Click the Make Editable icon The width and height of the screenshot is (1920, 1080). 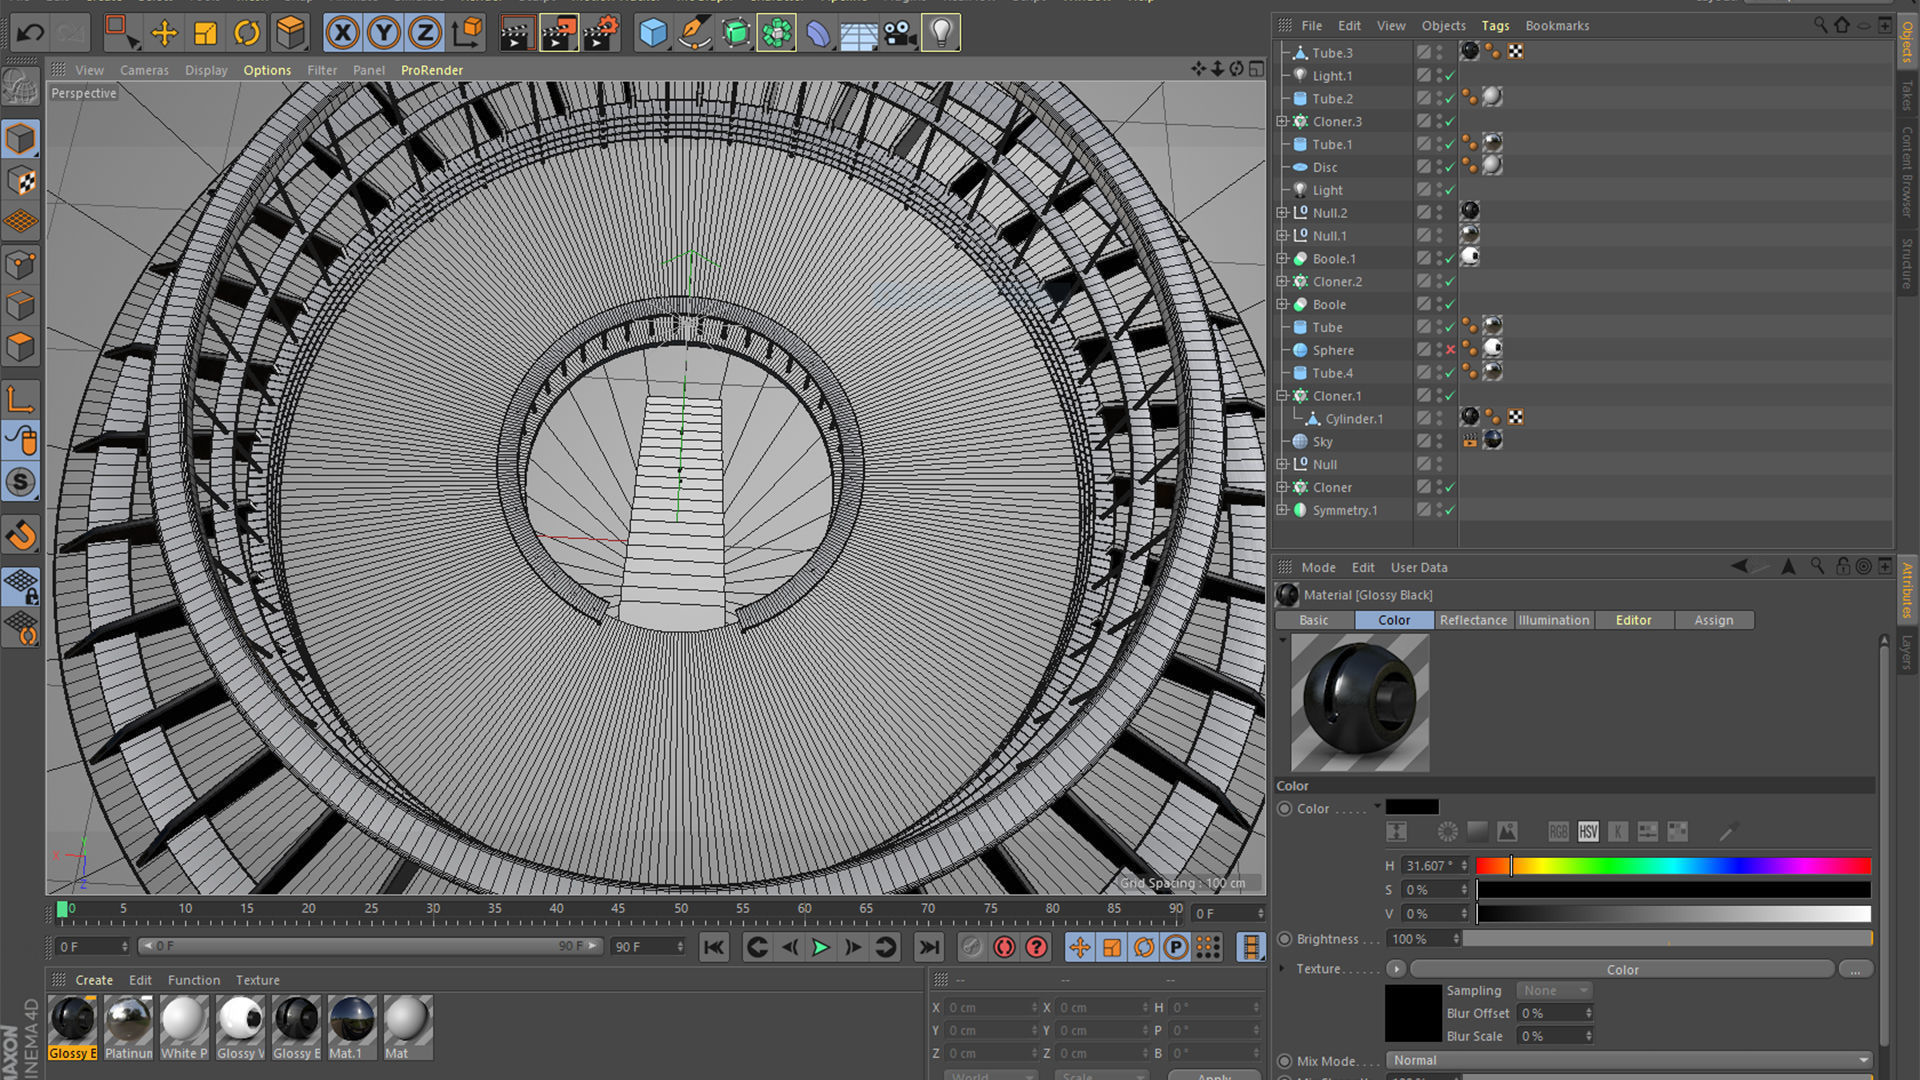coord(21,88)
